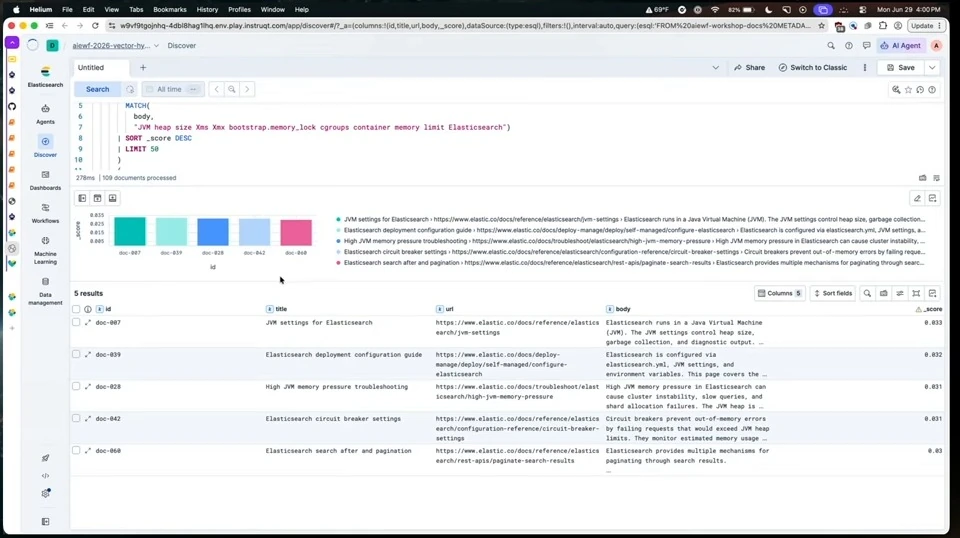Image resolution: width=960 pixels, height=538 pixels.
Task: Open the help icon in Kibana header
Action: coord(849,45)
